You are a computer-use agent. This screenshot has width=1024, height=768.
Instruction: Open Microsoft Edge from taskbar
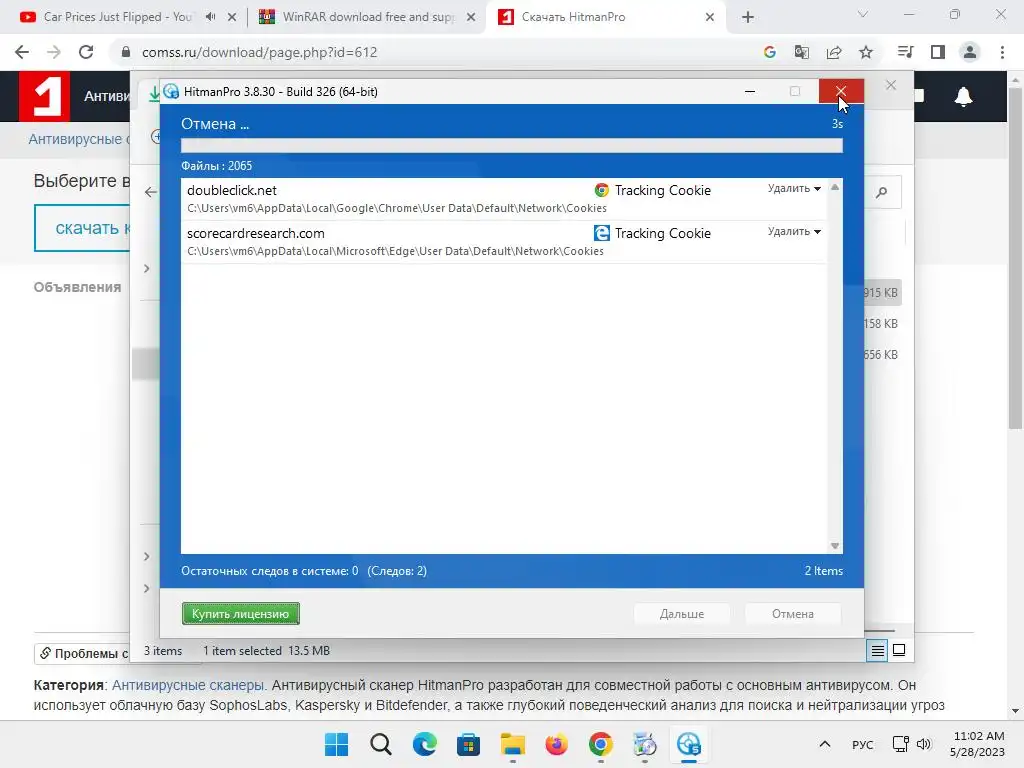(x=424, y=744)
